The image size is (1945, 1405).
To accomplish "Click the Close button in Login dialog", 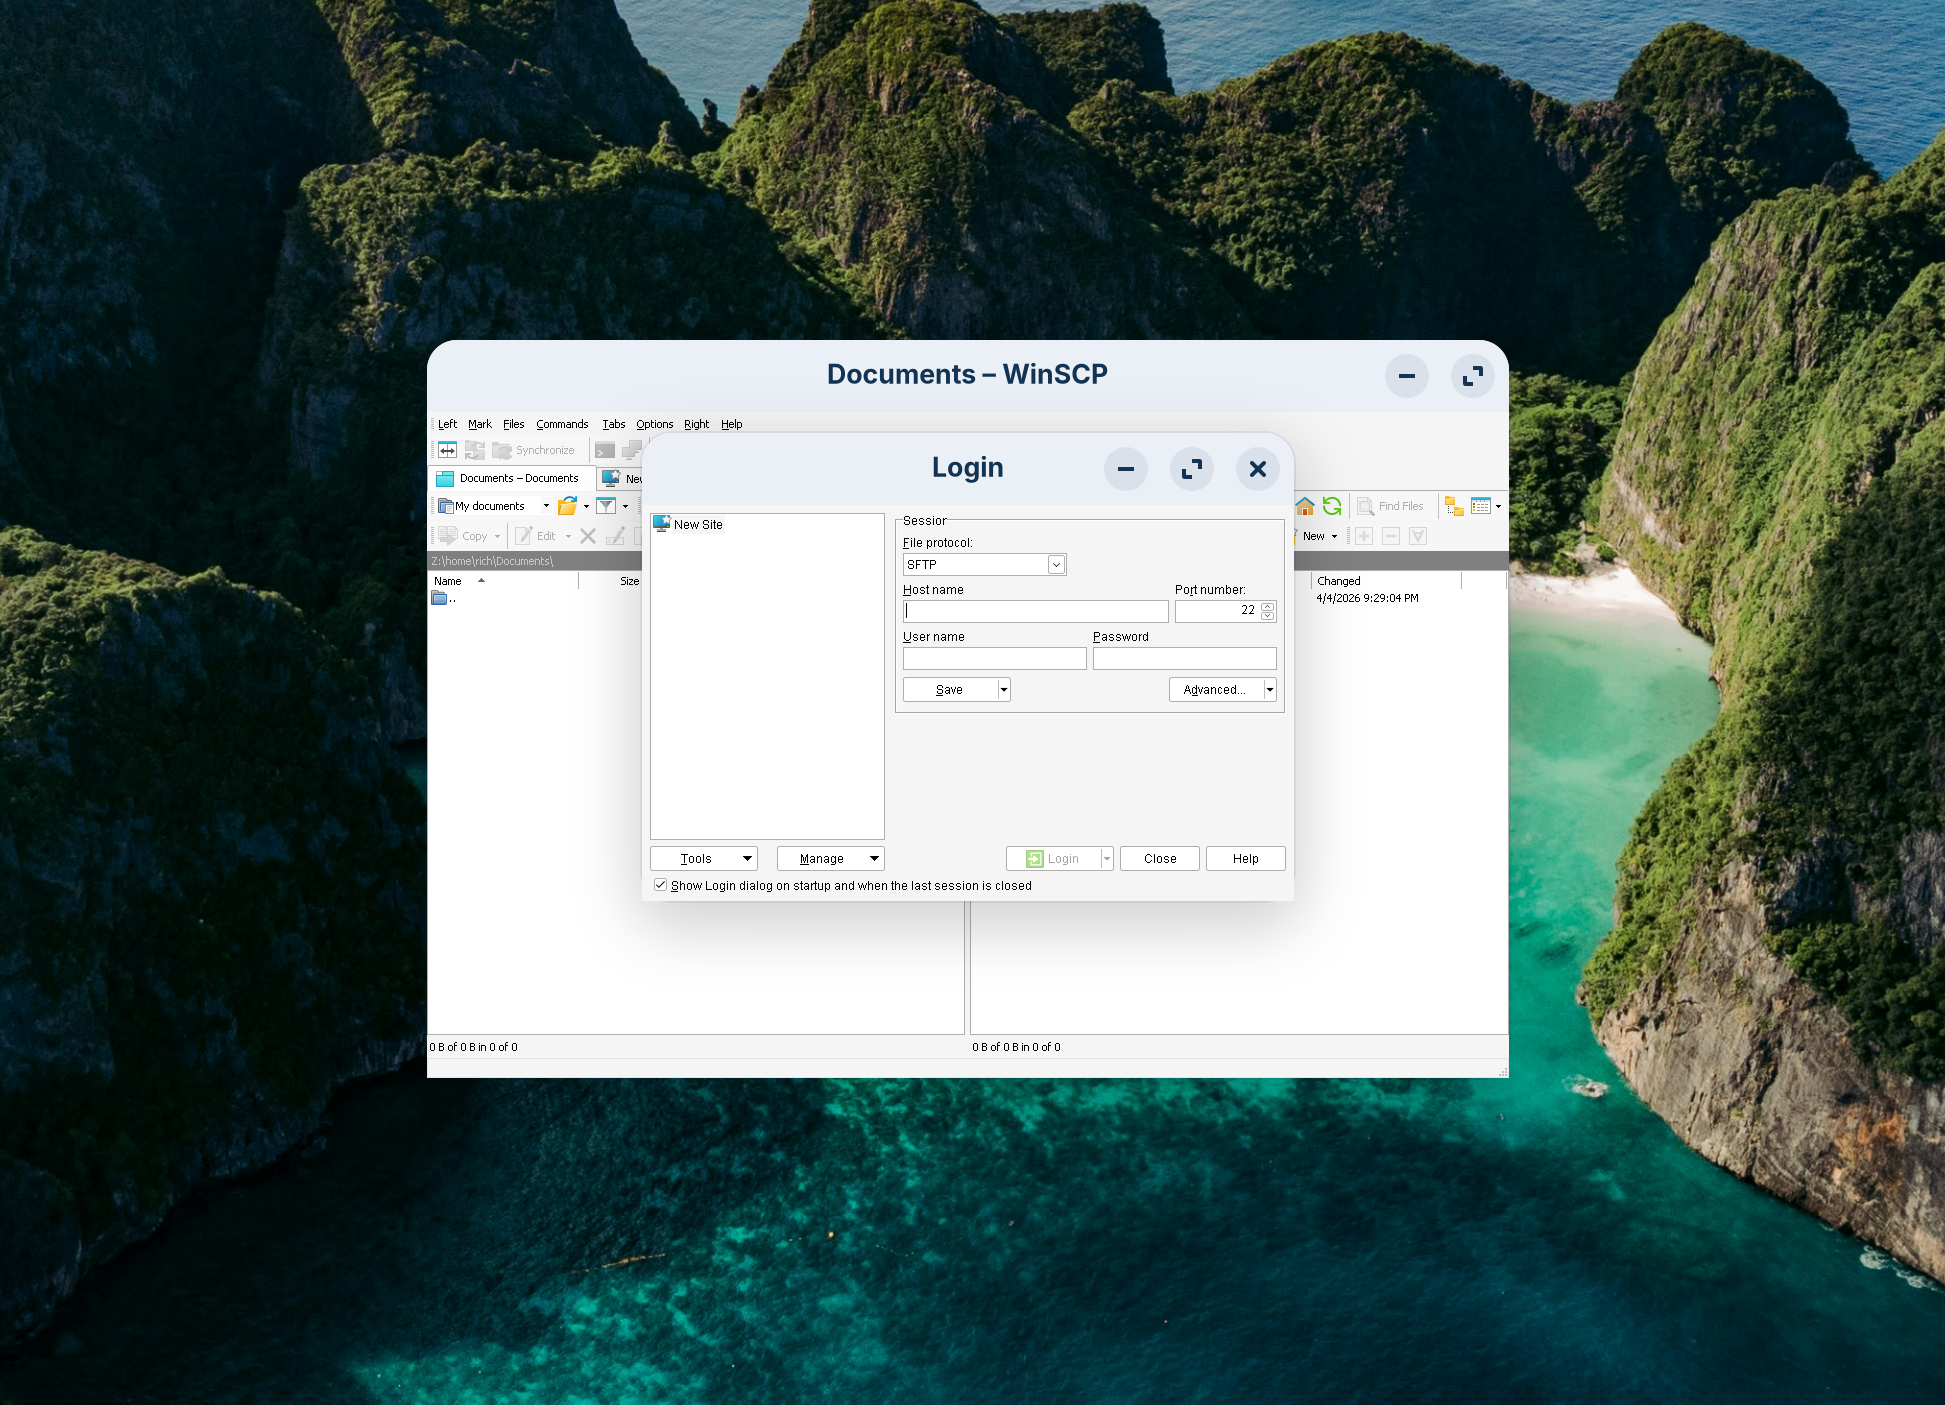I will [x=1160, y=858].
